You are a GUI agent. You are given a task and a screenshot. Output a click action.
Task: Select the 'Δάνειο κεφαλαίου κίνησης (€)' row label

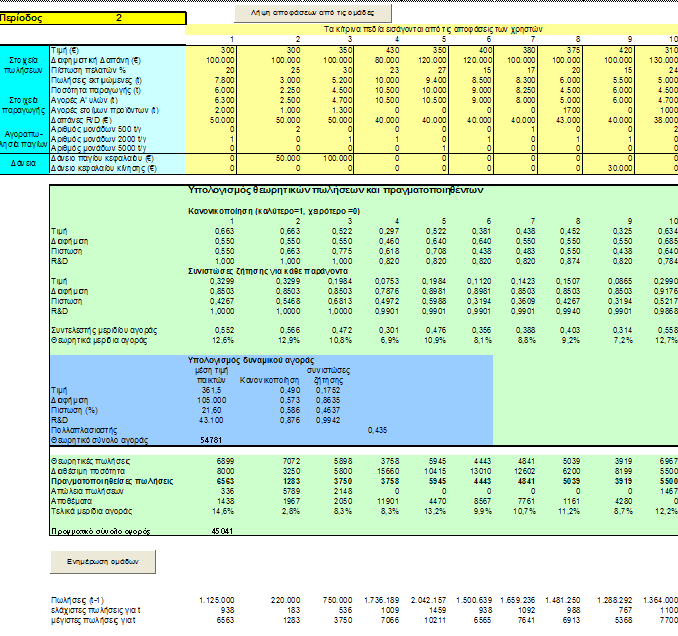[x=104, y=168]
